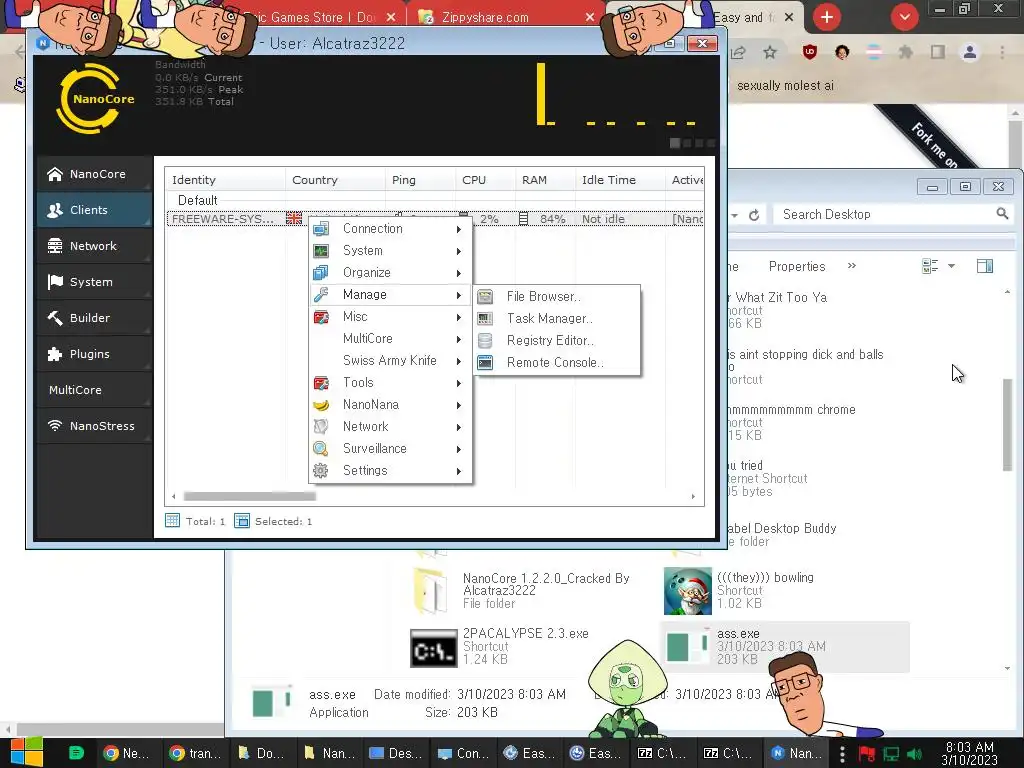1024x768 pixels.
Task: Click the Misc menu icon
Action: pyautogui.click(x=321, y=317)
